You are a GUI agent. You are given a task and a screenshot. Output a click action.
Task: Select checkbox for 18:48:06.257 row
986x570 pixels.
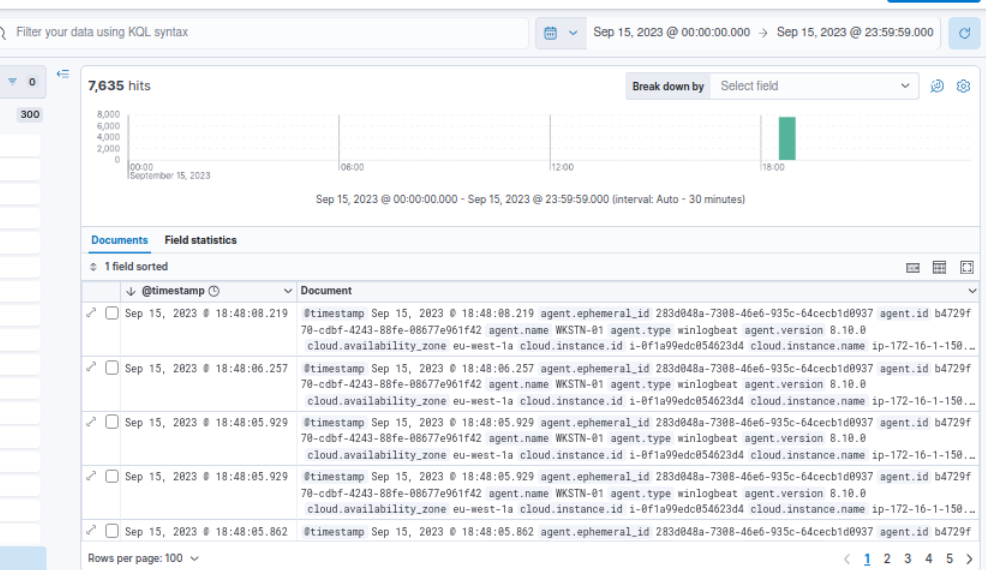click(112, 367)
